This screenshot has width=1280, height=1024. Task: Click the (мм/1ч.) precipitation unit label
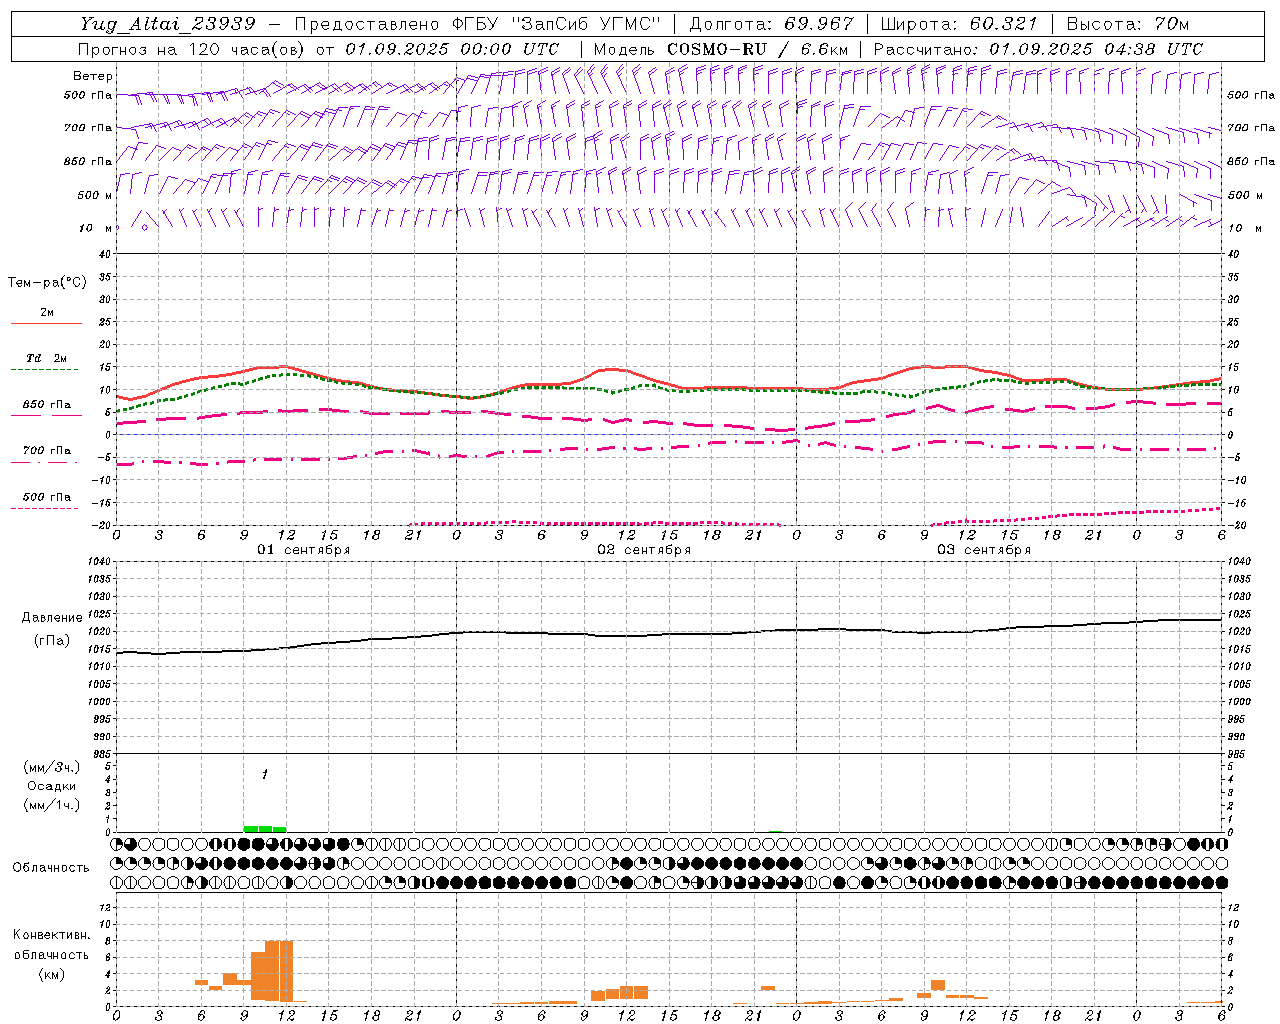[52, 805]
